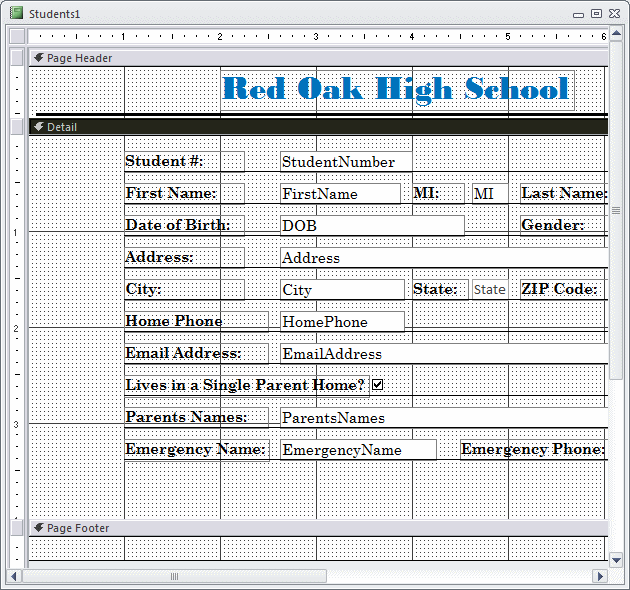Select the Email Address: label
The width and height of the screenshot is (630, 590).
pyautogui.click(x=196, y=354)
